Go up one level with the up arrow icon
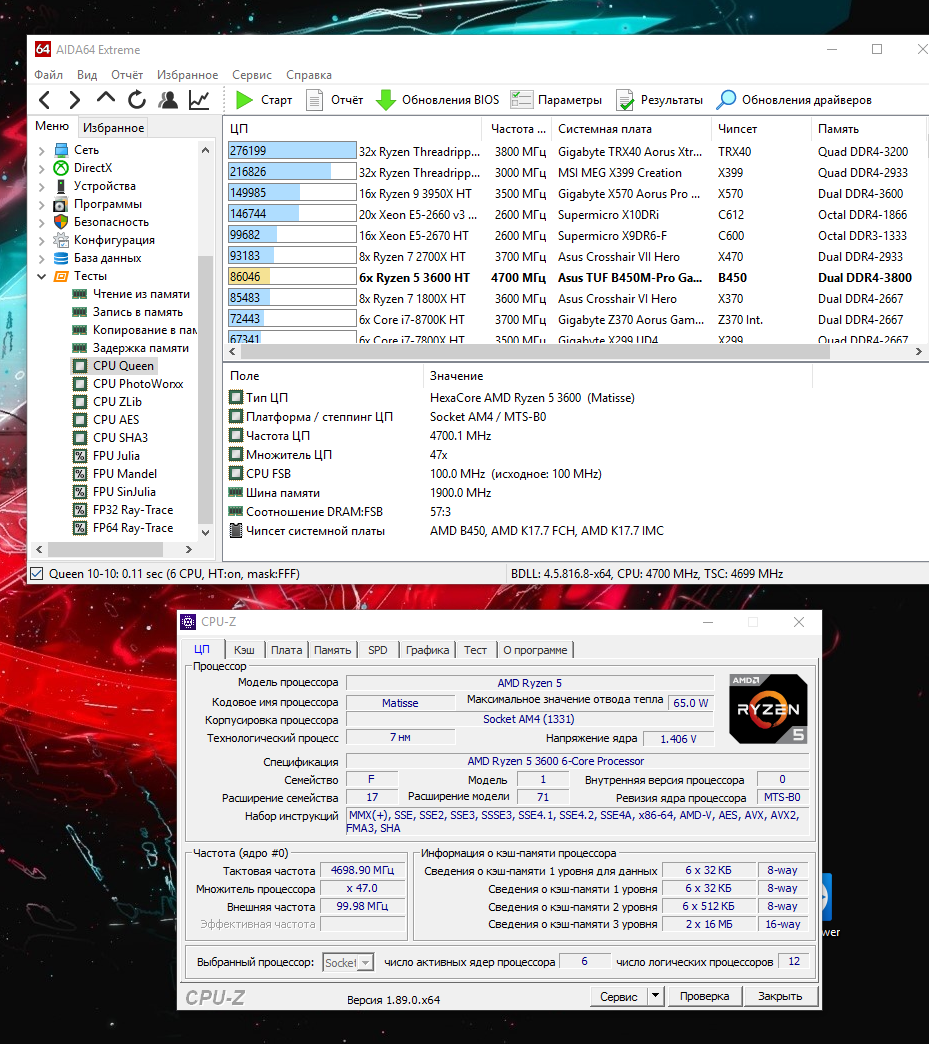The width and height of the screenshot is (929, 1044). coord(105,99)
